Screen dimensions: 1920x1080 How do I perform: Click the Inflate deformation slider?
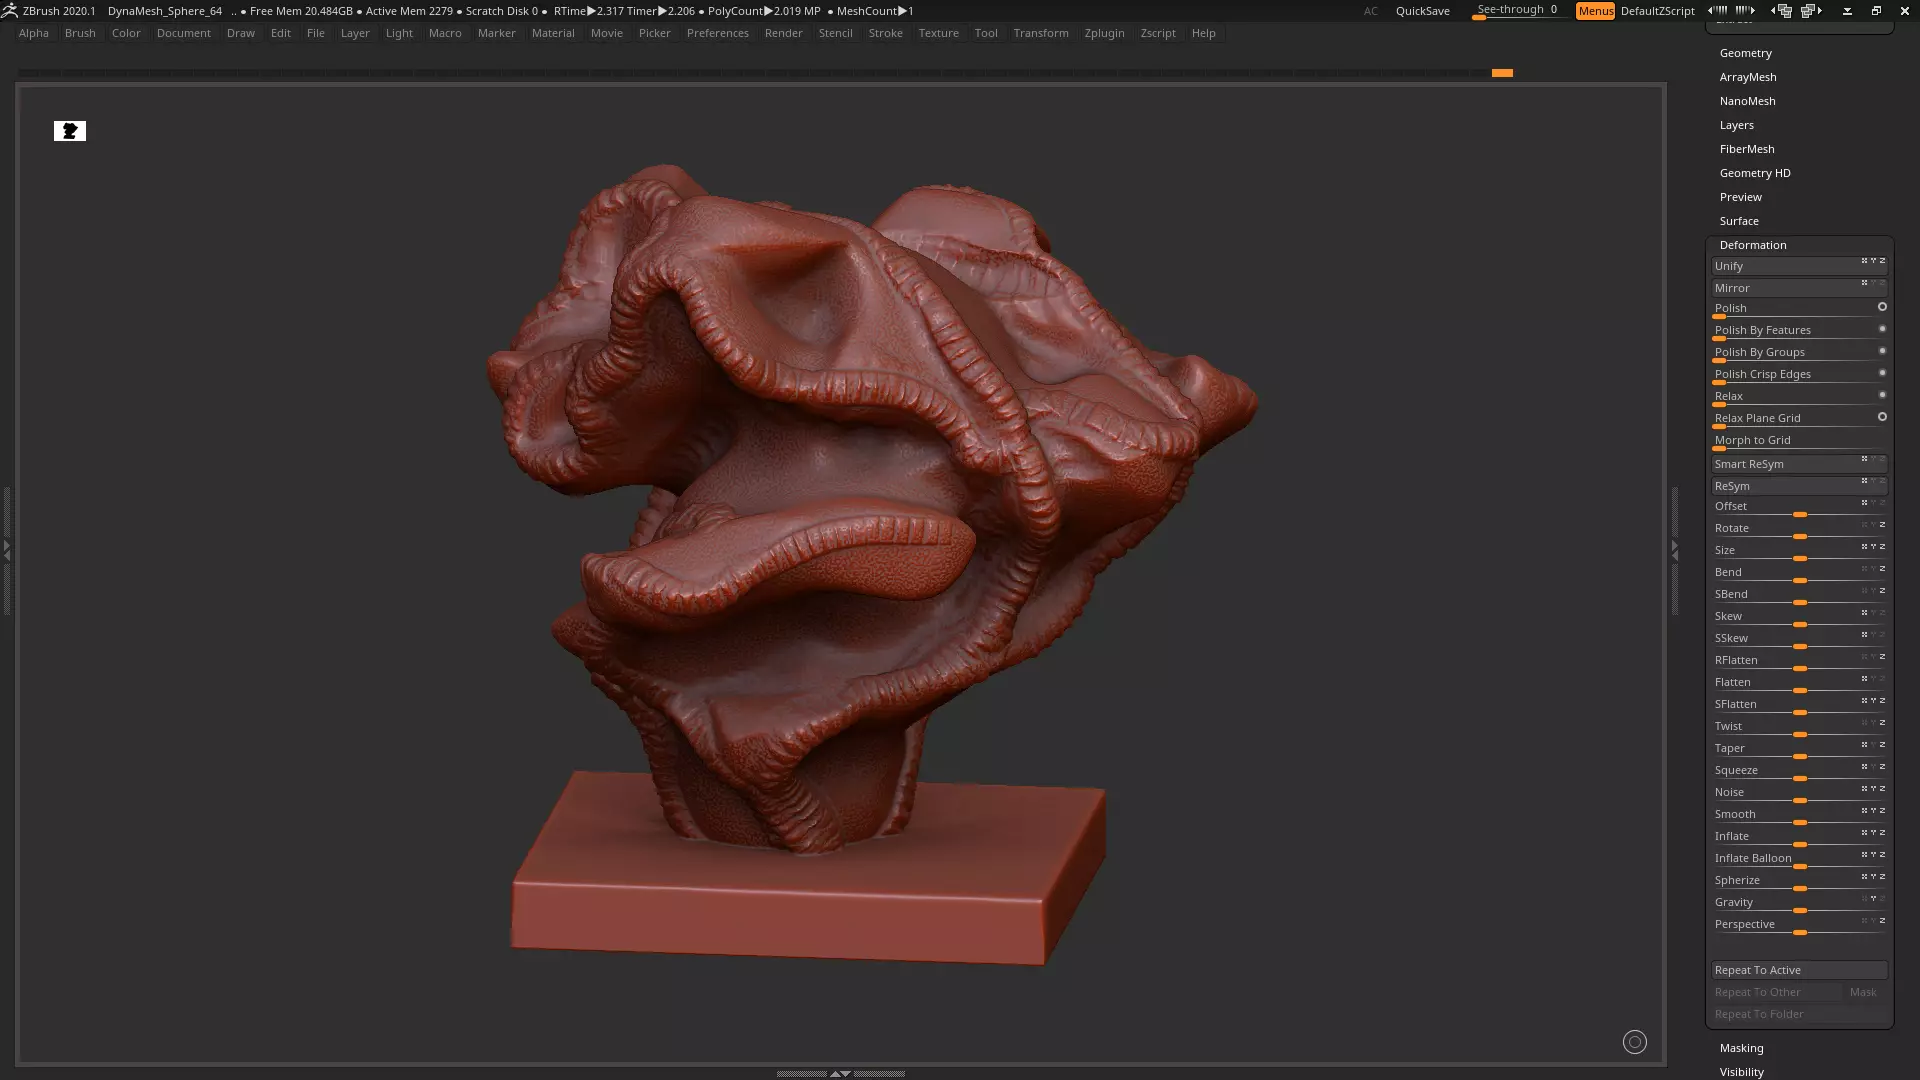click(x=1799, y=837)
